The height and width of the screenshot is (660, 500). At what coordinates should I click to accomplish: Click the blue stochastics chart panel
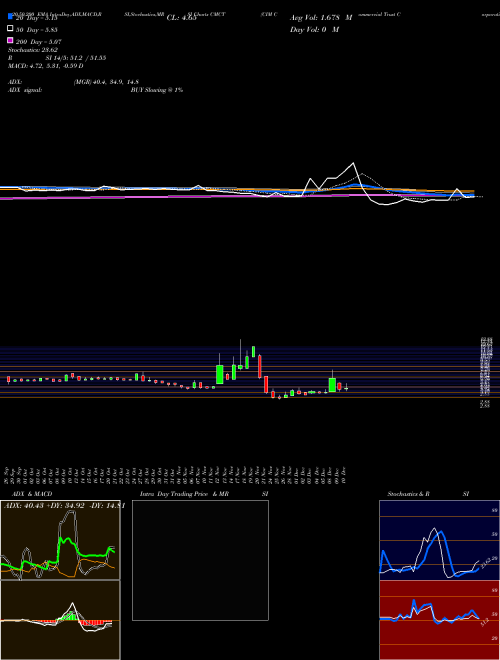pos(439,540)
